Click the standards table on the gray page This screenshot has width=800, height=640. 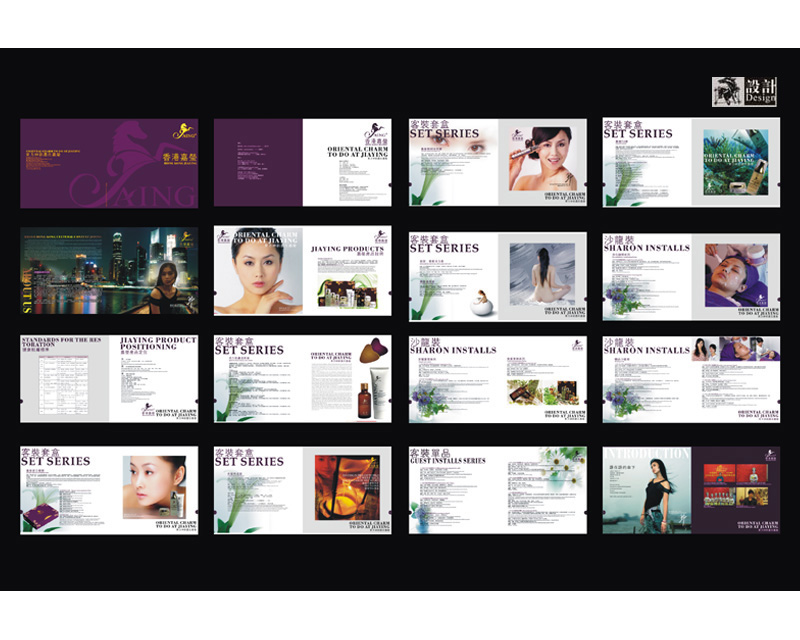(x=64, y=385)
